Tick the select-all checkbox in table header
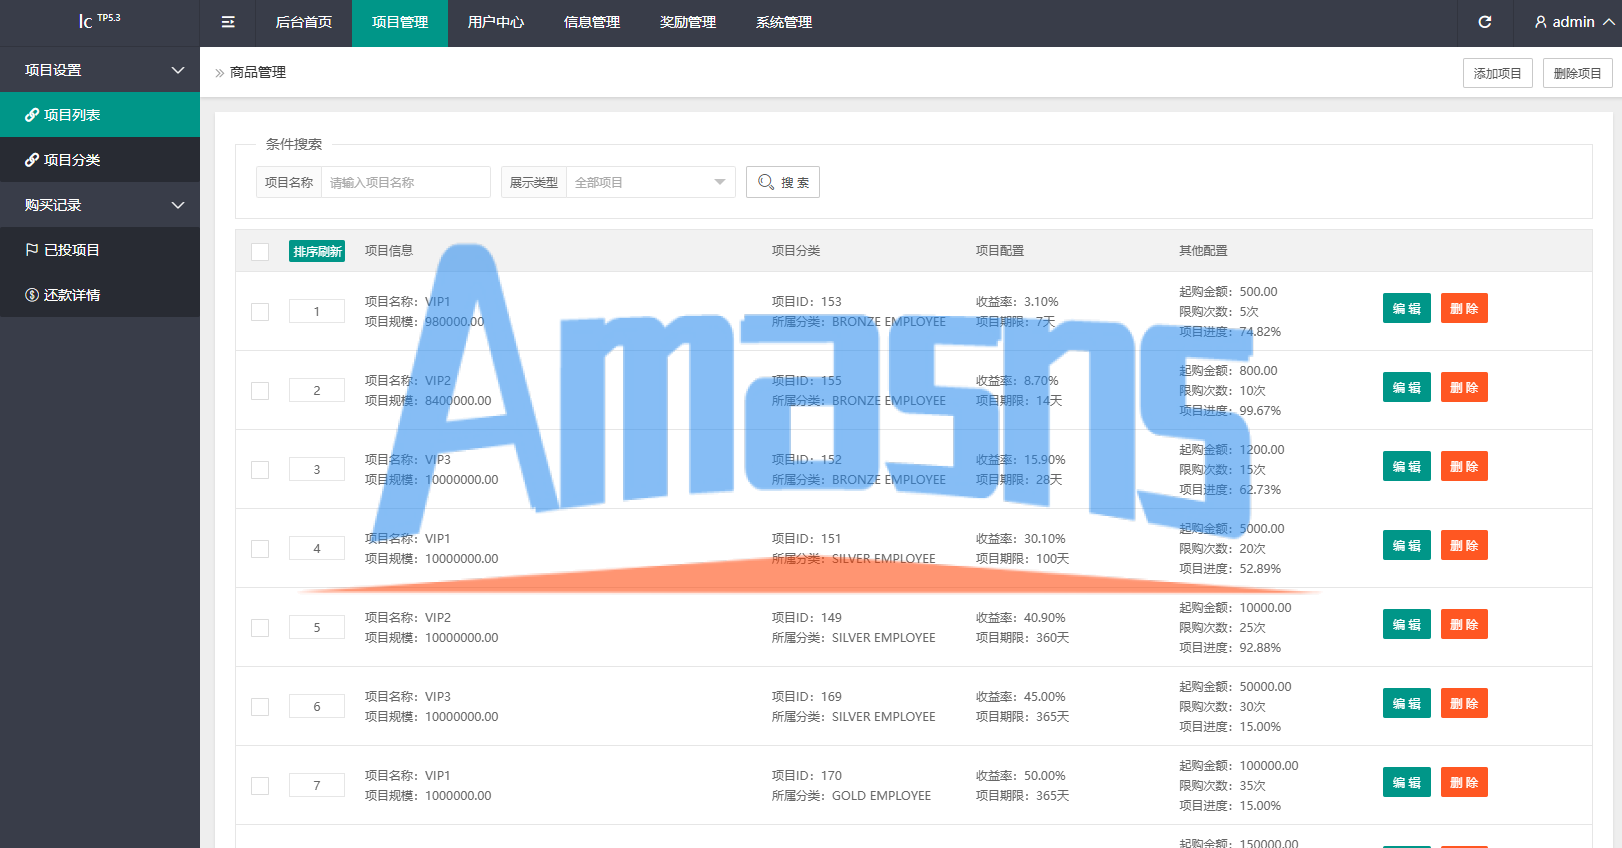The width and height of the screenshot is (1622, 848). [x=260, y=252]
